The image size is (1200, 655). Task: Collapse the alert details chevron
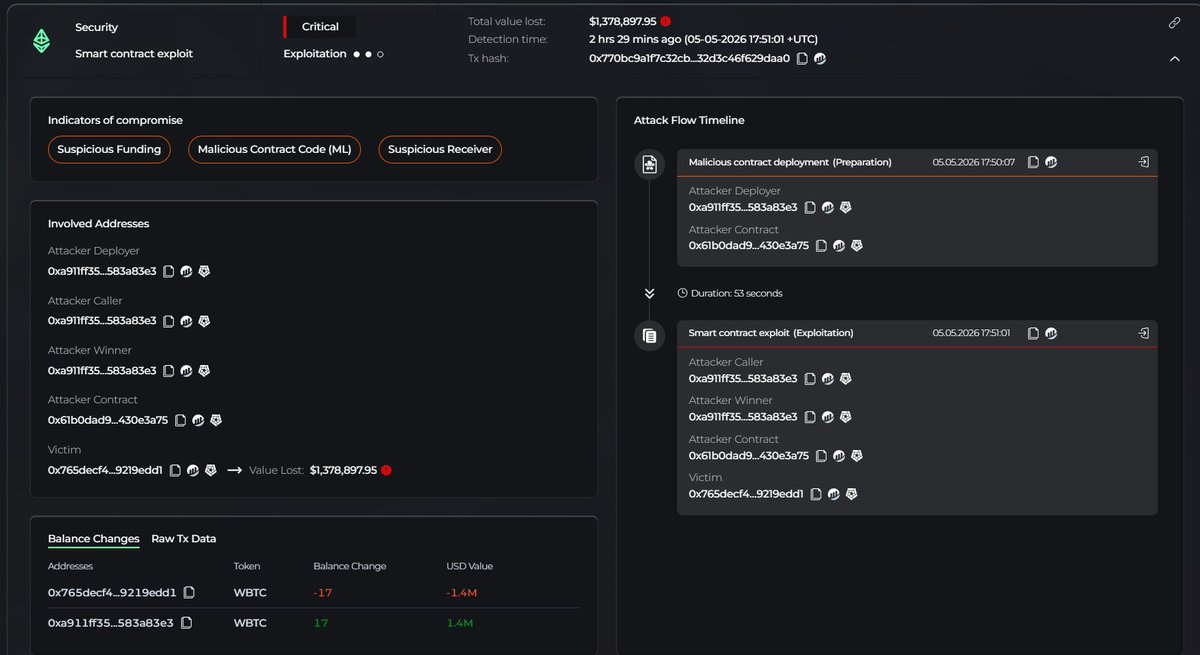coord(1175,59)
